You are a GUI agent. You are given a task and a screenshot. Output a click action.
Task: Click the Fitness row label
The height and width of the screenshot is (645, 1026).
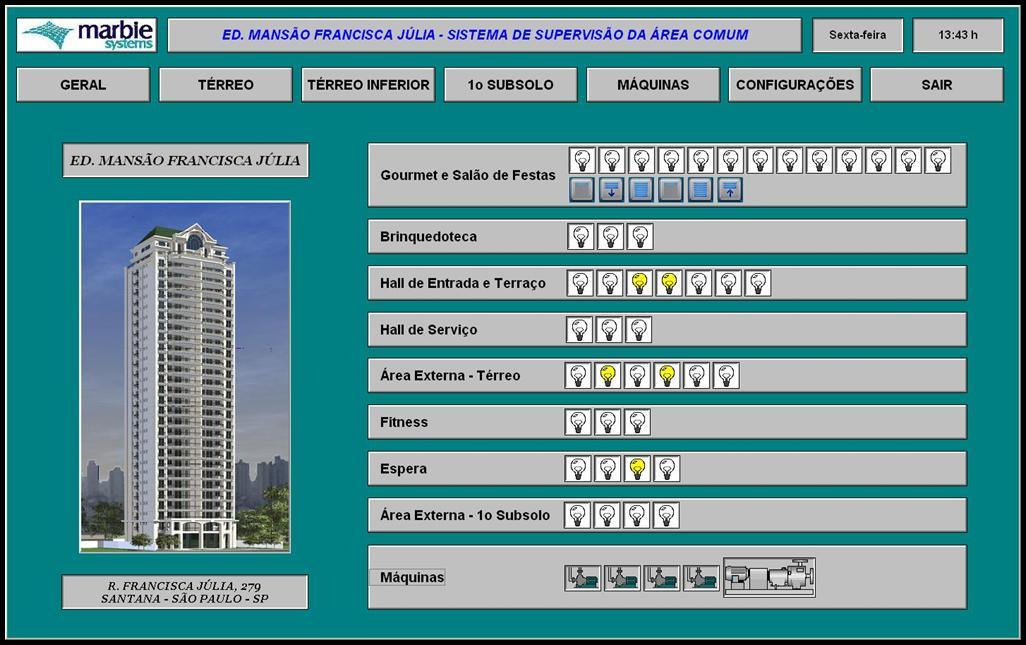point(404,423)
